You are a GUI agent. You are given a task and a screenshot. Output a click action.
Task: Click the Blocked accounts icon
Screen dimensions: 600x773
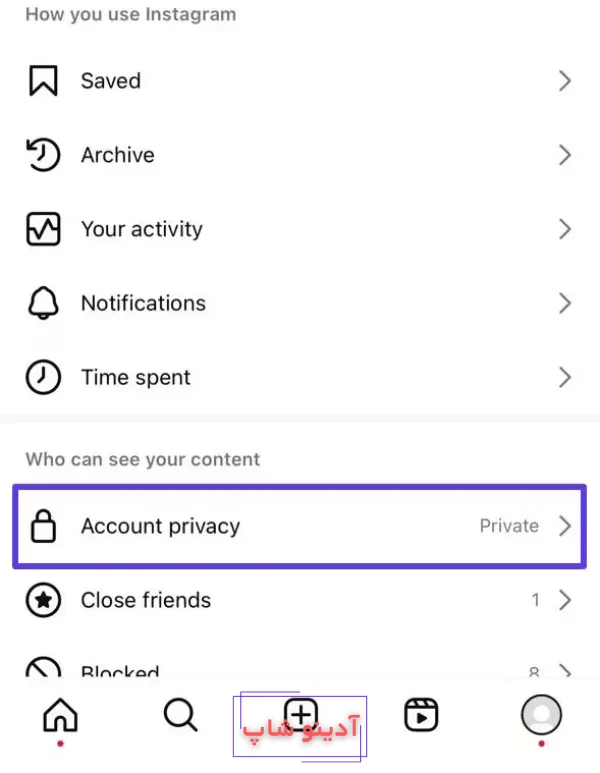[43, 670]
